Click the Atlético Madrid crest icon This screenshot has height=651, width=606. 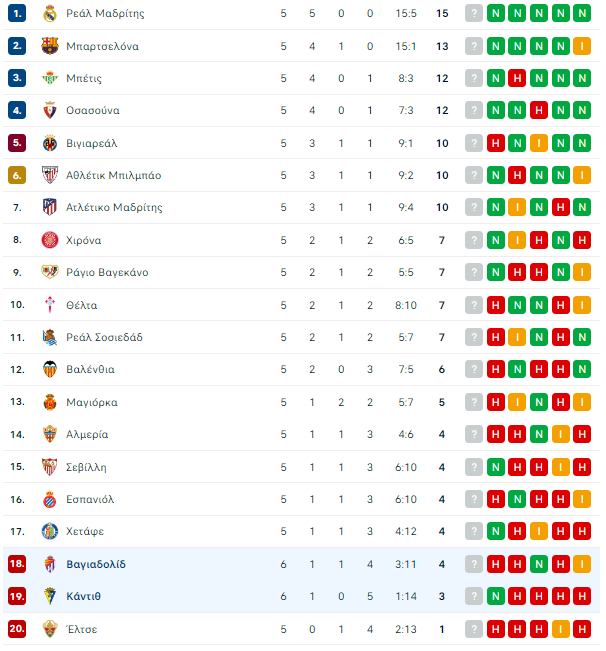(50, 207)
